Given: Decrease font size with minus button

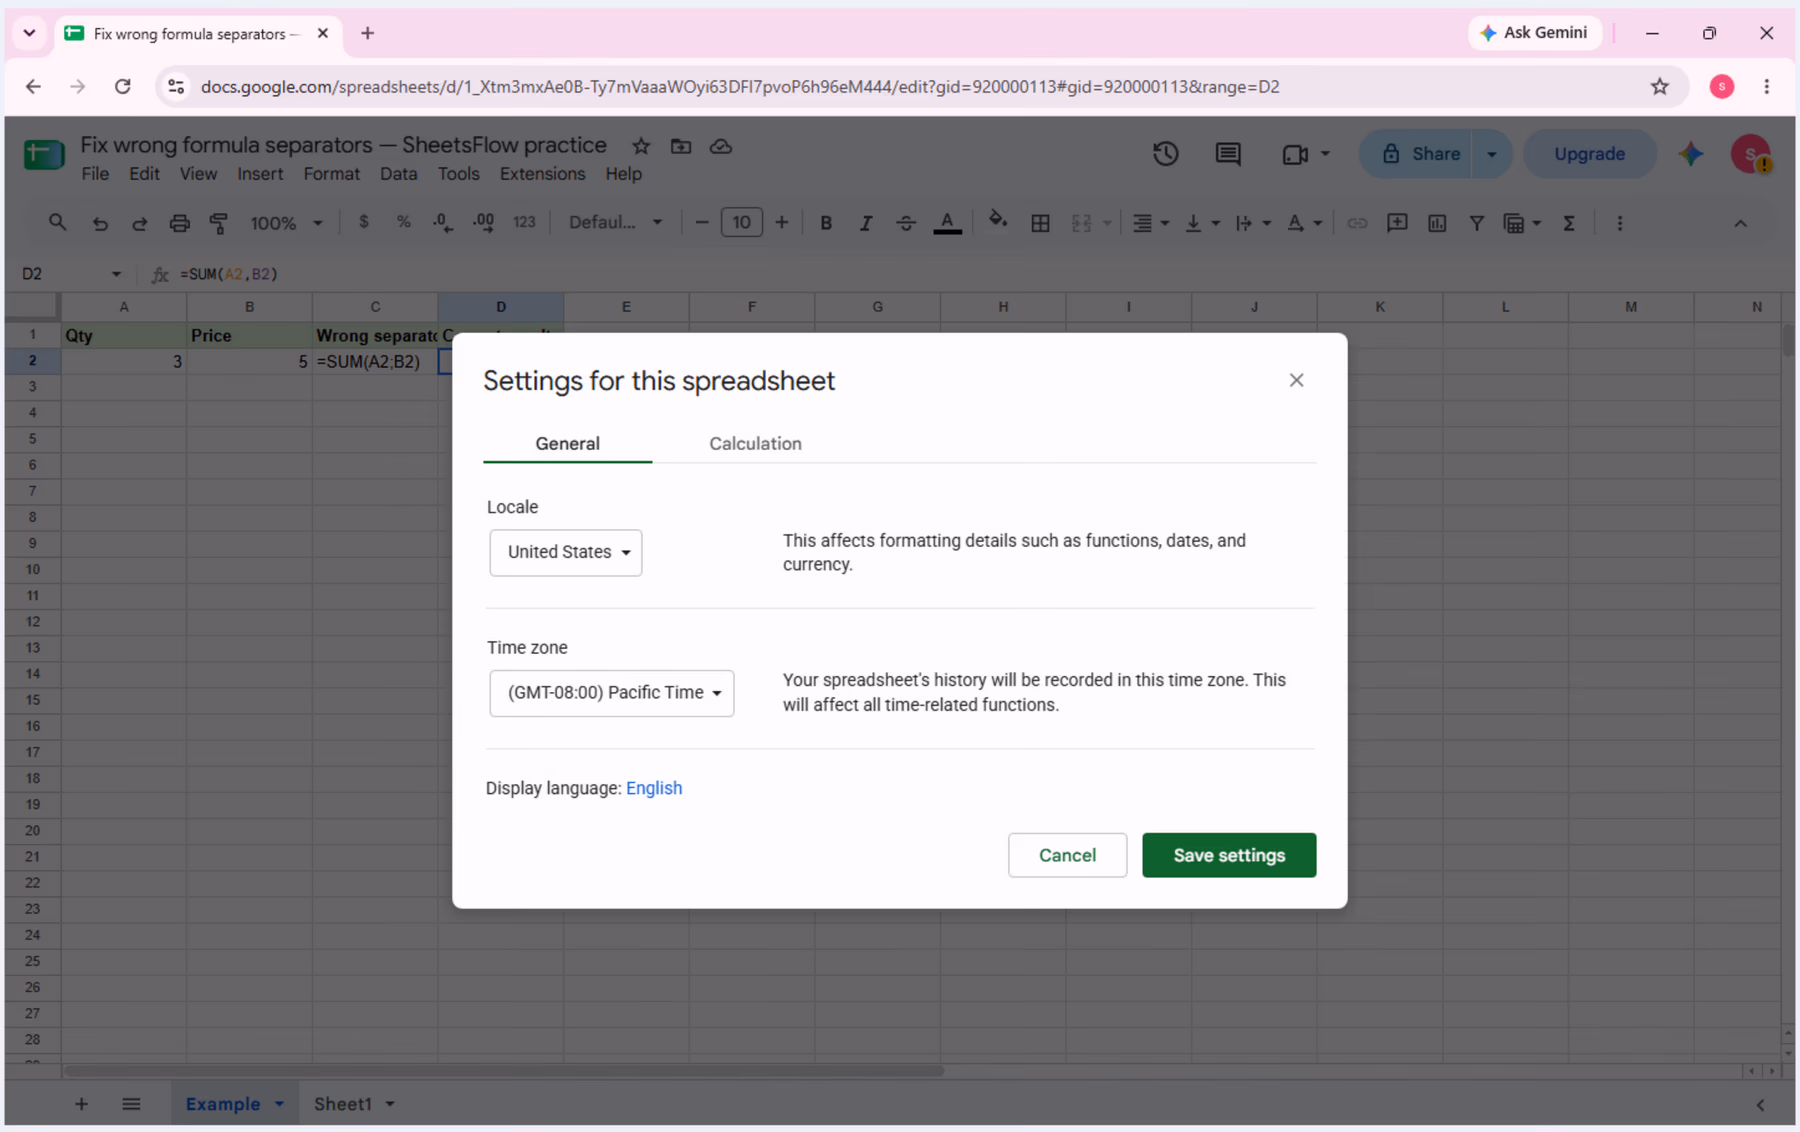Looking at the screenshot, I should pos(701,222).
